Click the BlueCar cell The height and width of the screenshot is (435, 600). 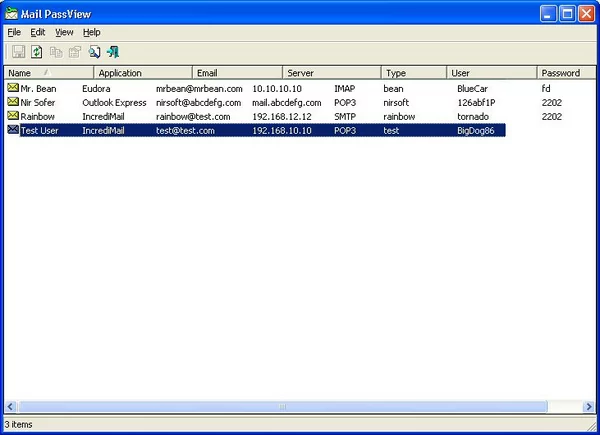(x=473, y=89)
